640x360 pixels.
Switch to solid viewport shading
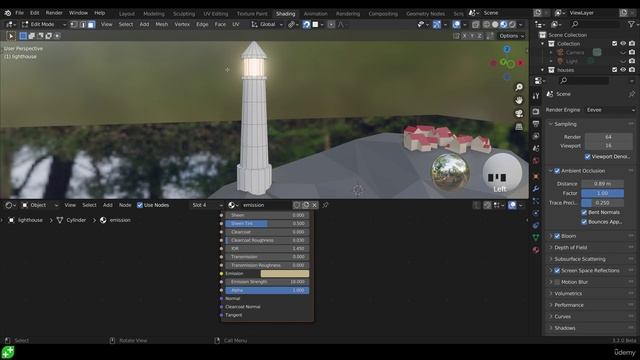pyautogui.click(x=495, y=24)
